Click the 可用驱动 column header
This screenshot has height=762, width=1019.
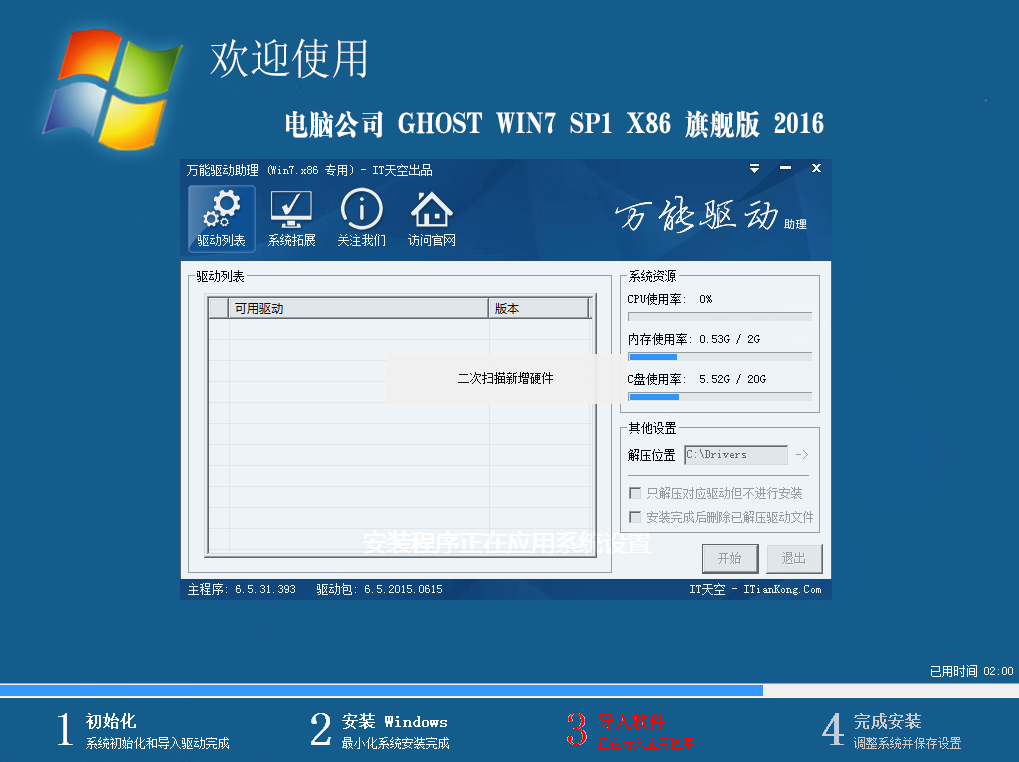358,309
